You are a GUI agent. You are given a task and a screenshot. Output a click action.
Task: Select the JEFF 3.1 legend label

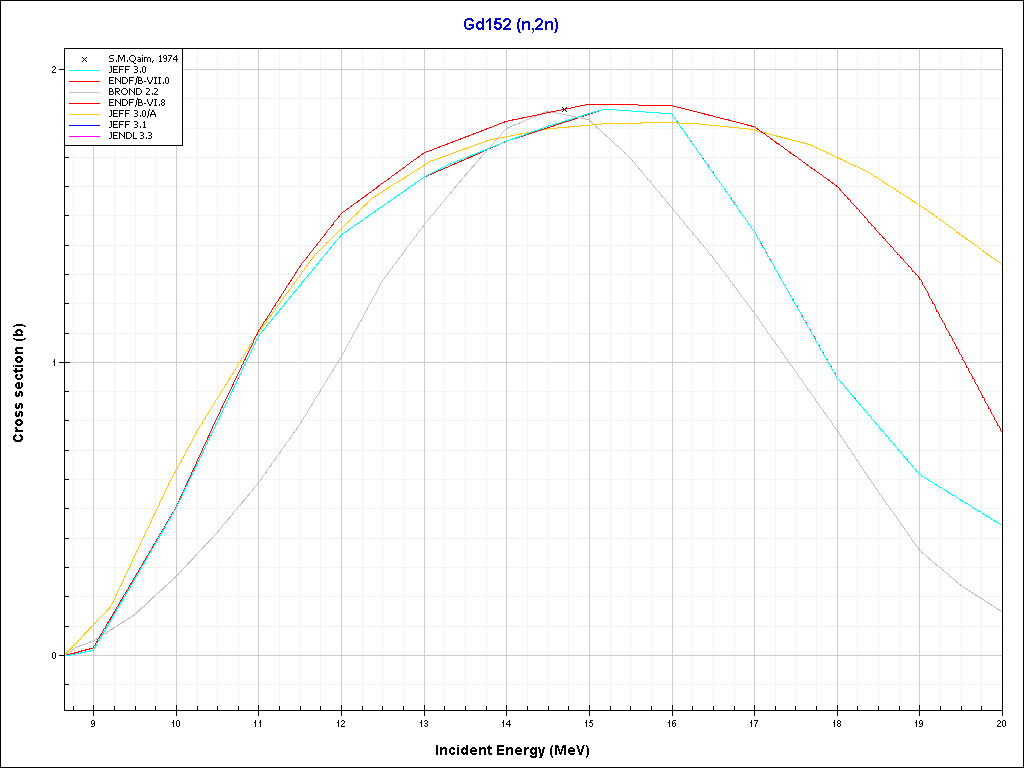tap(125, 124)
